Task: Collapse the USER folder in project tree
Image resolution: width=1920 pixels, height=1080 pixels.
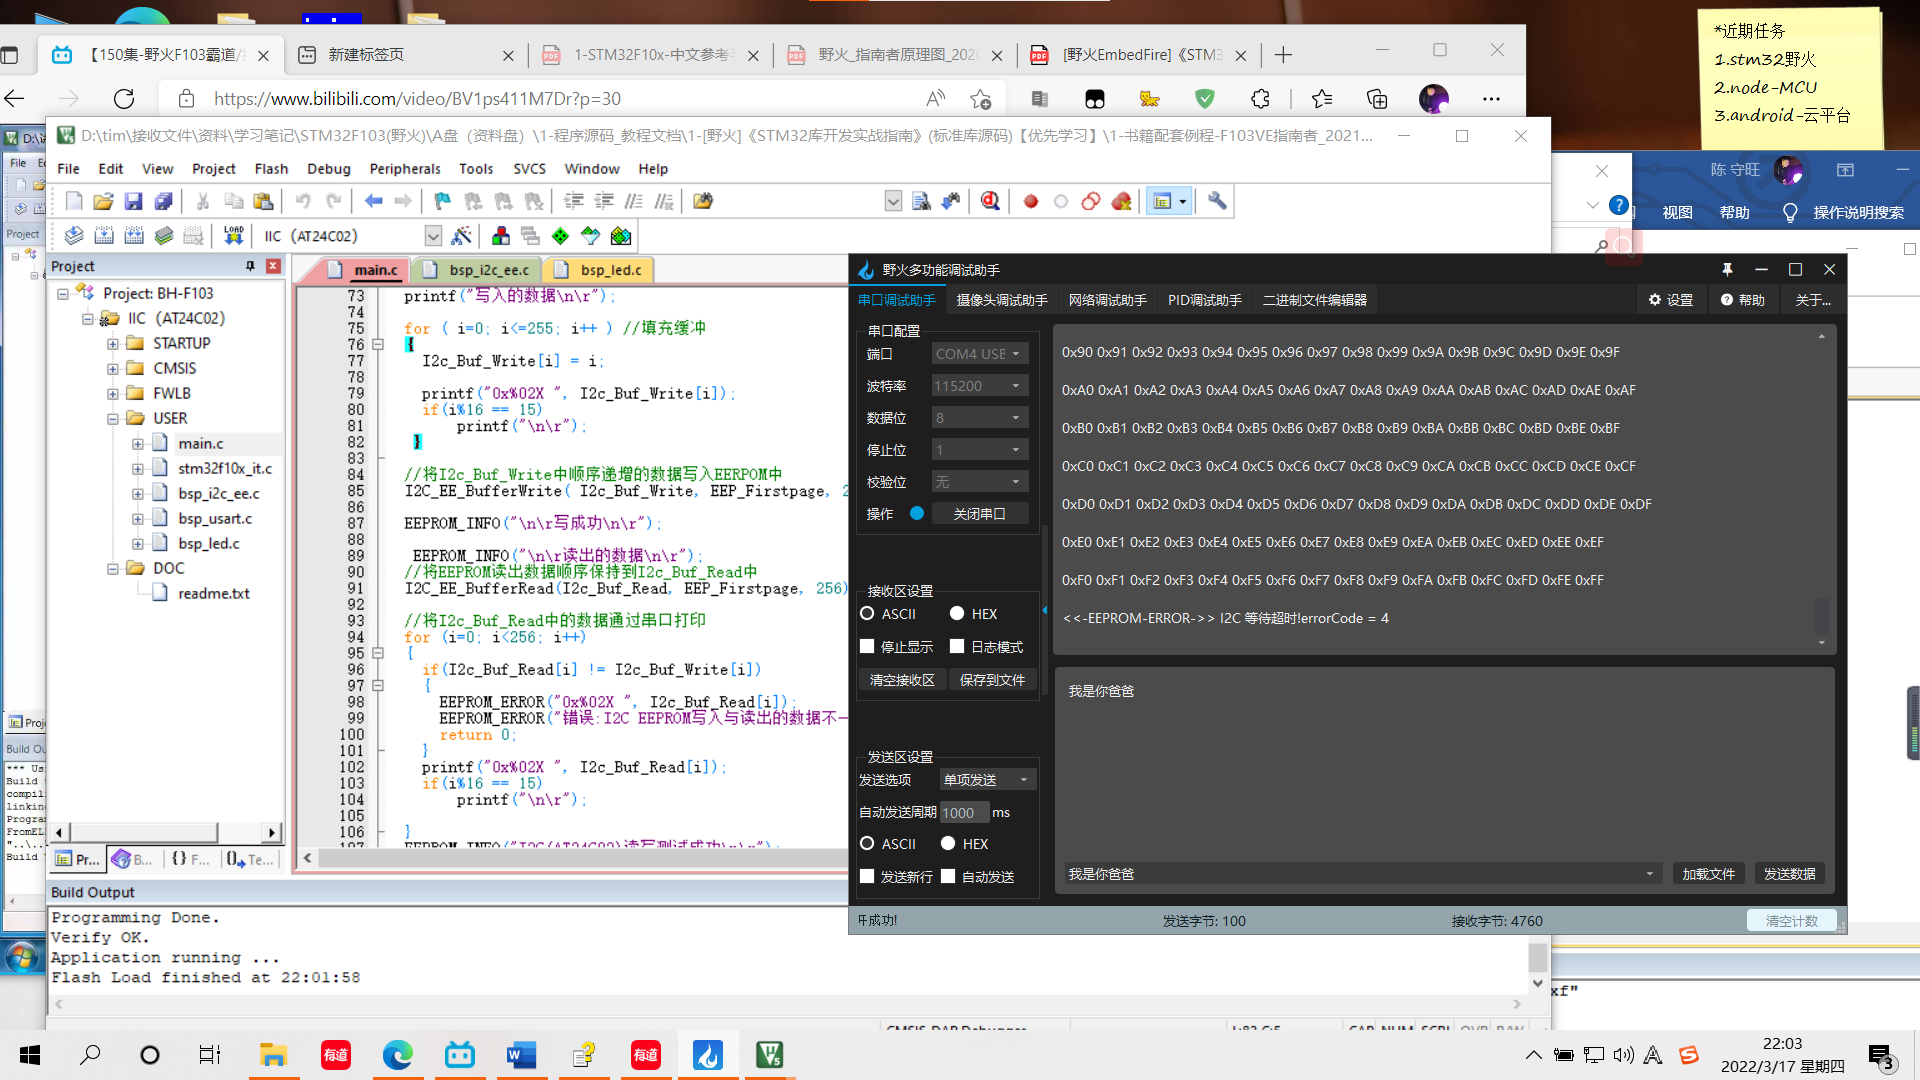Action: click(113, 418)
